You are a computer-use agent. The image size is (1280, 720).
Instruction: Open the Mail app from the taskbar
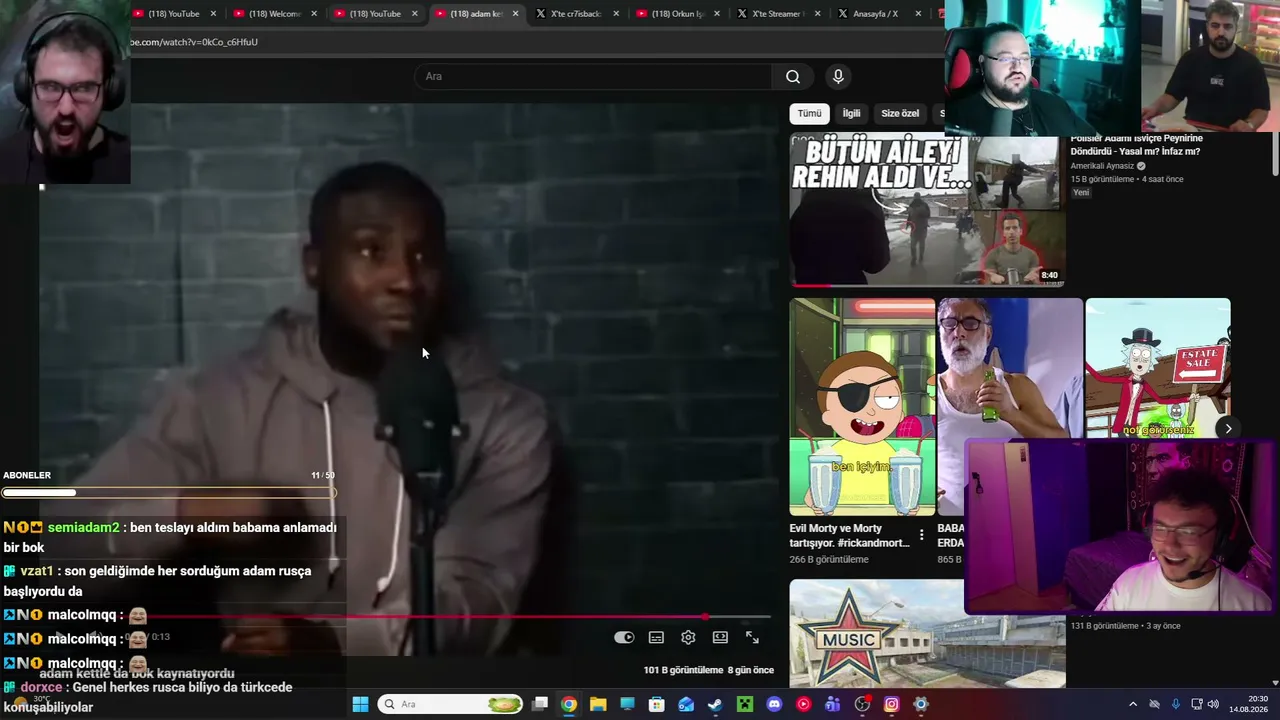click(x=686, y=704)
